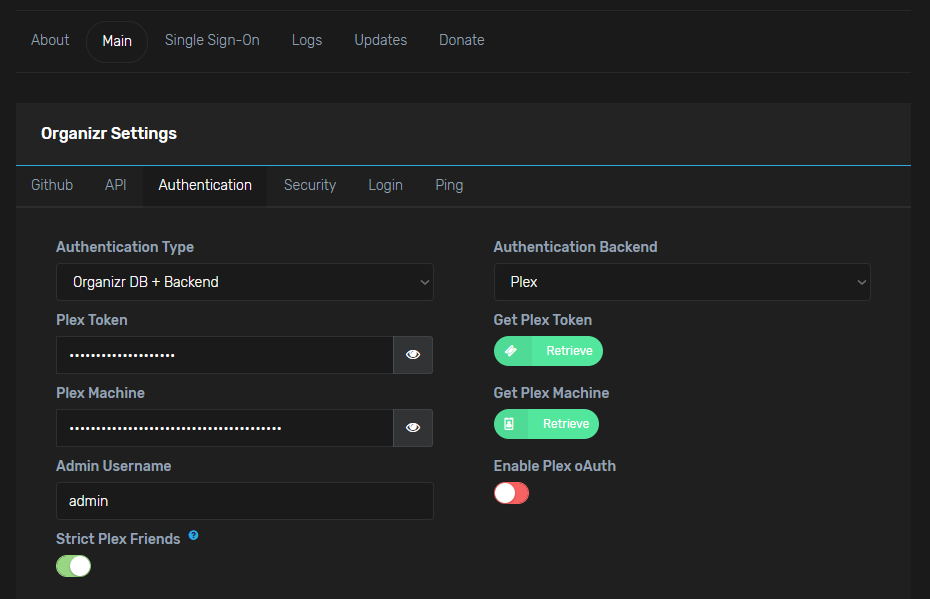Open the Single Sign-On section
Image resolution: width=930 pixels, height=599 pixels.
tap(212, 40)
